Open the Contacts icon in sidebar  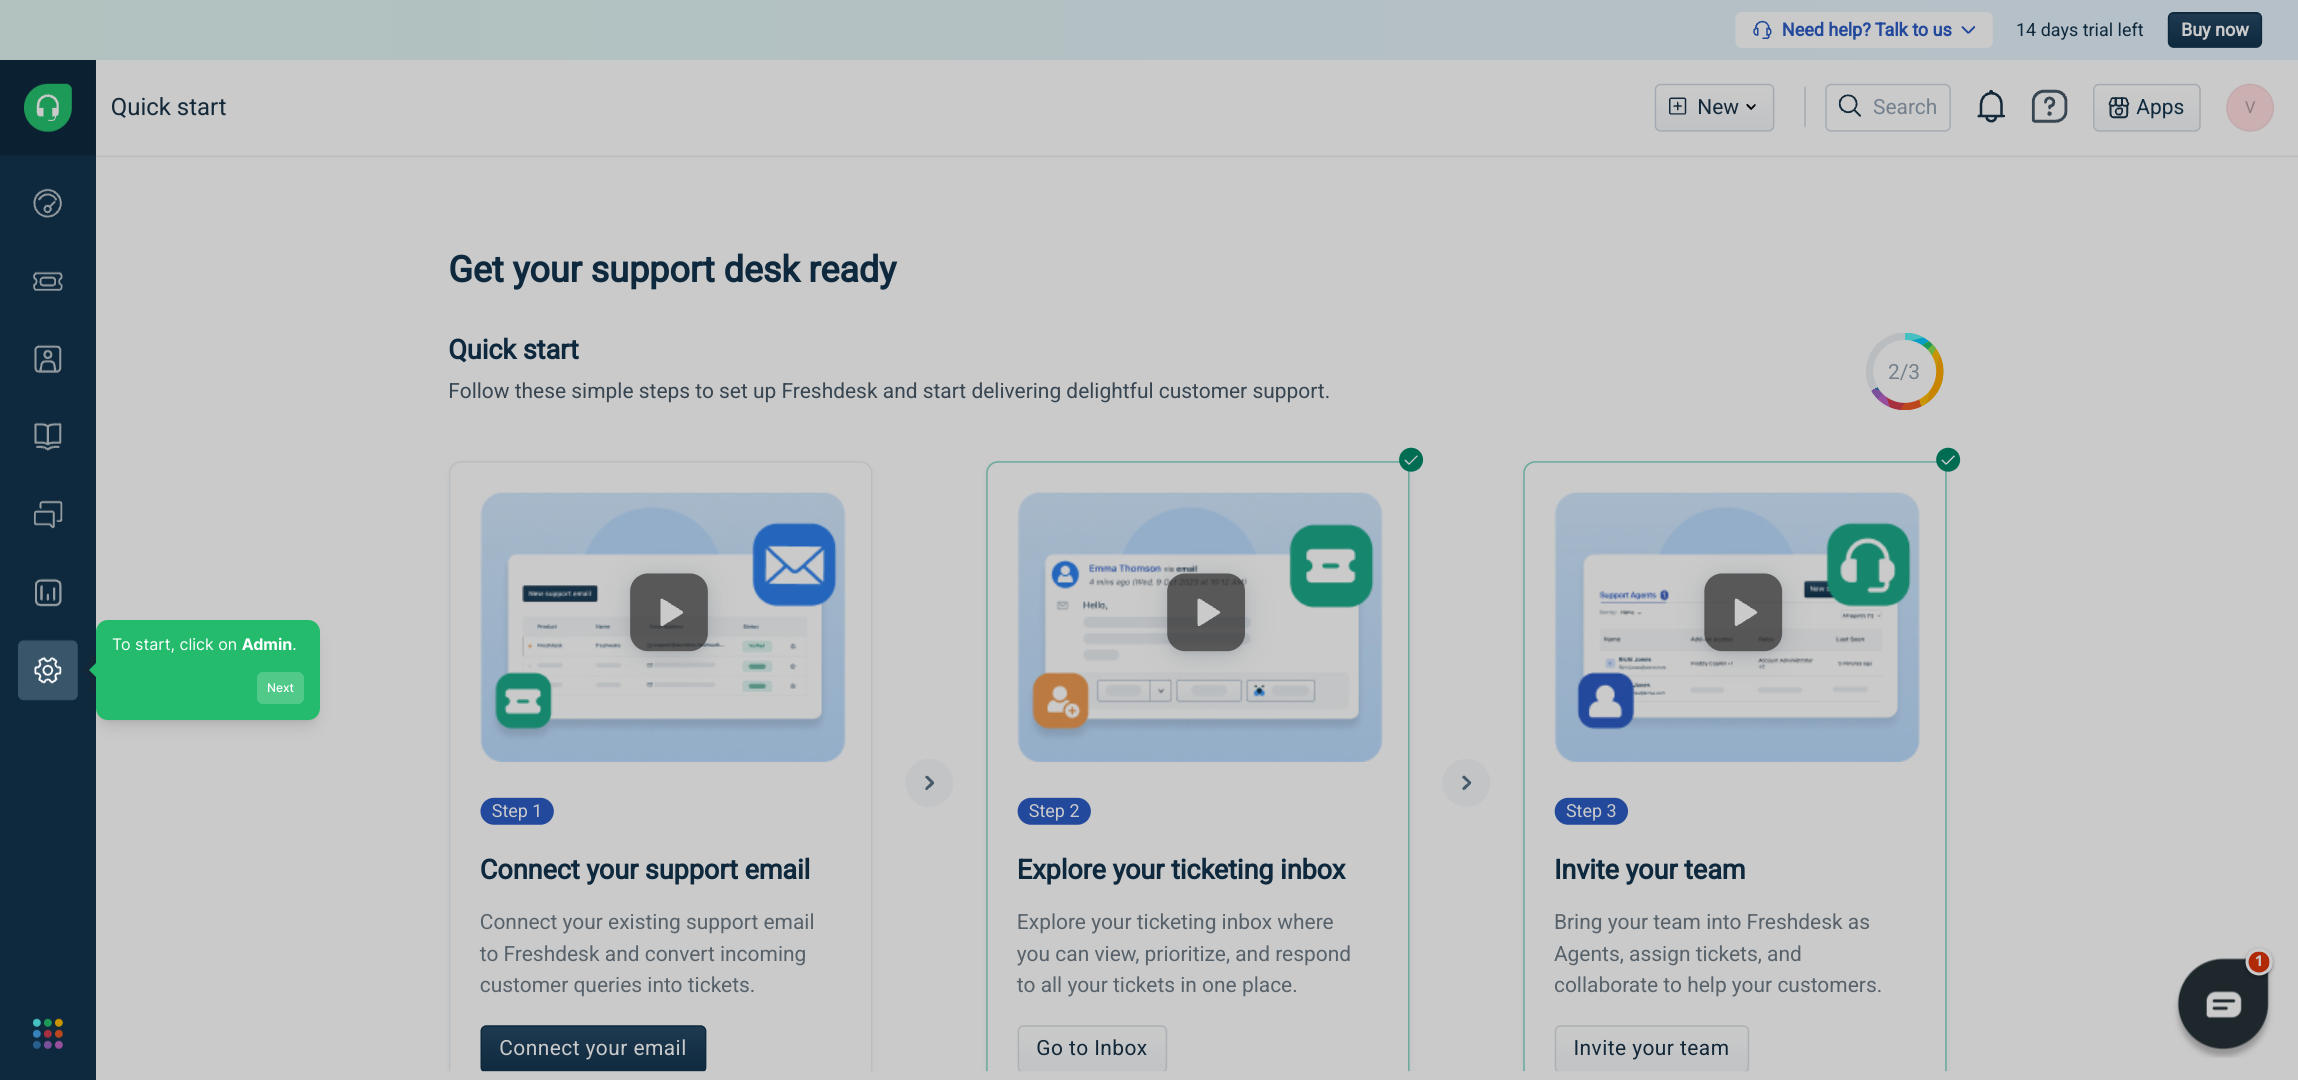tap(47, 359)
